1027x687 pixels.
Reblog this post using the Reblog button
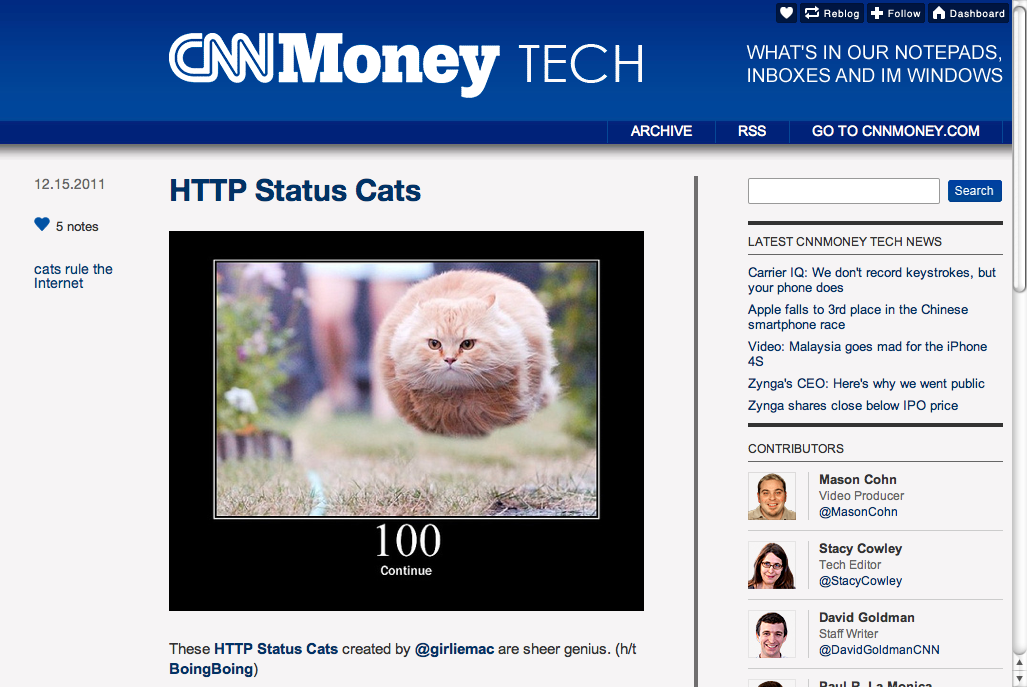click(x=832, y=13)
